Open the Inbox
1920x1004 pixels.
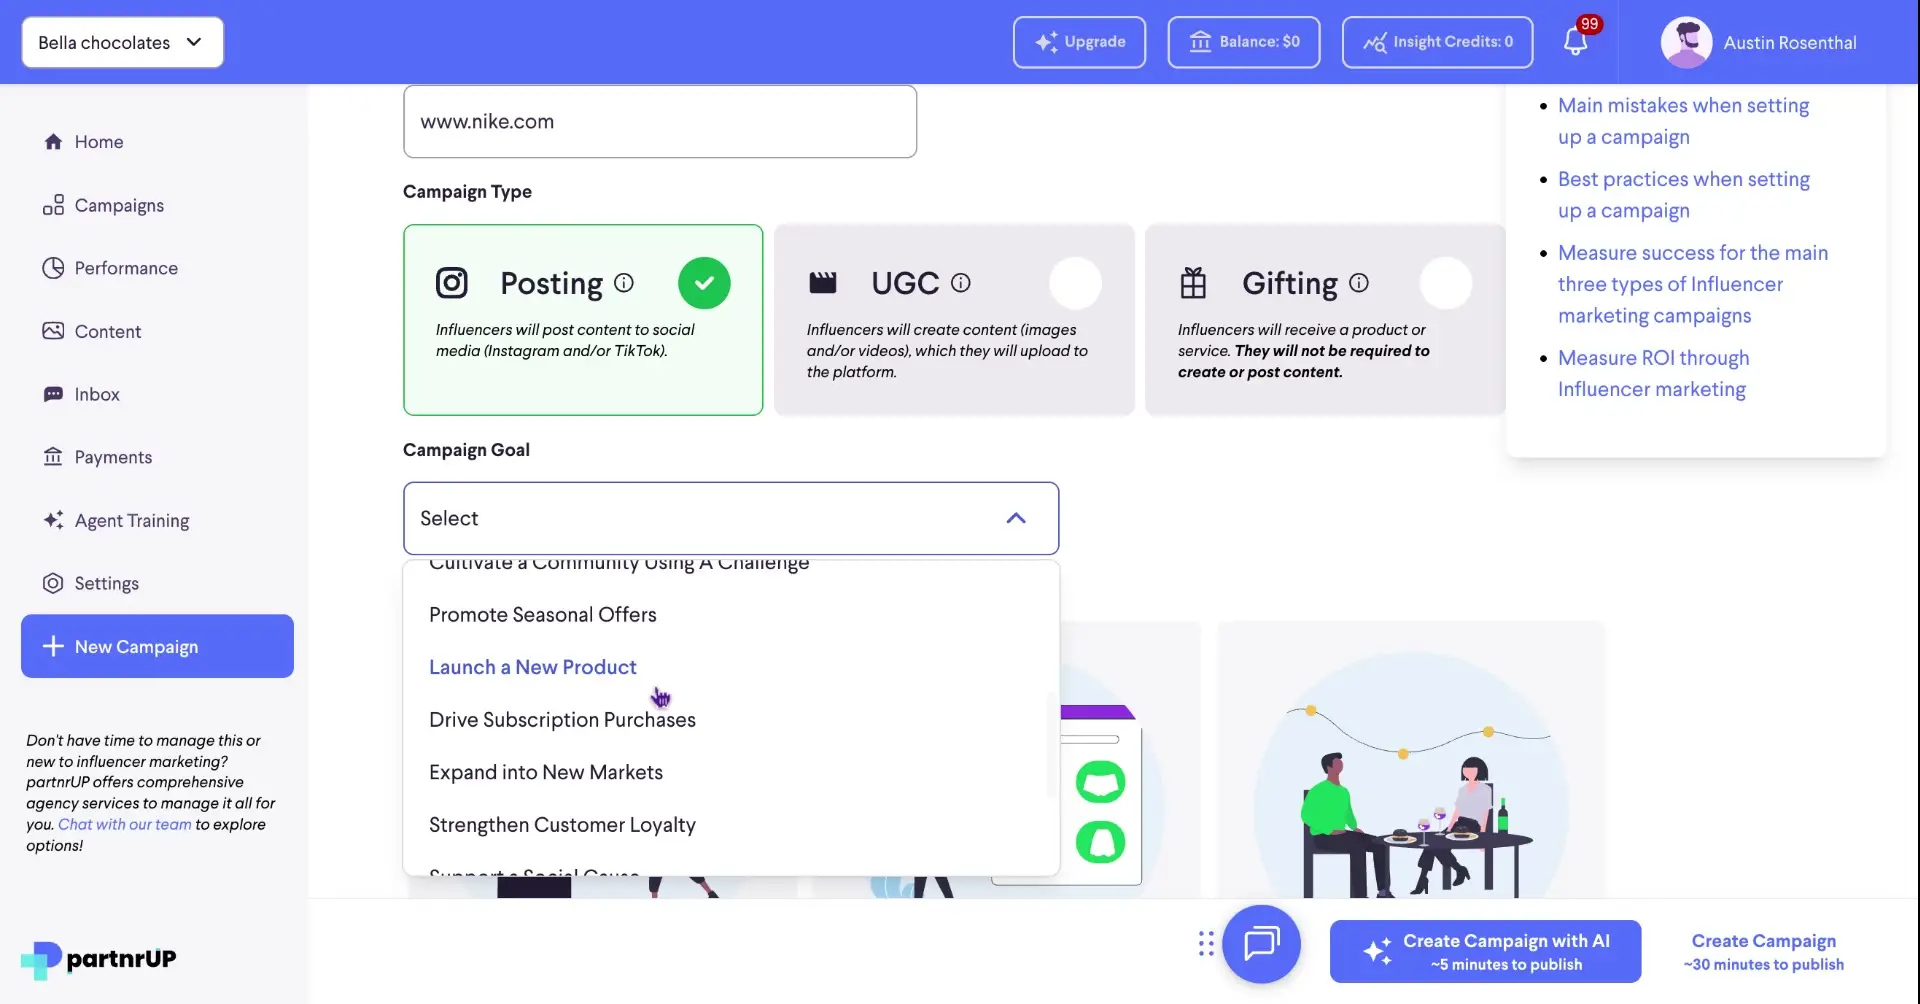(97, 393)
